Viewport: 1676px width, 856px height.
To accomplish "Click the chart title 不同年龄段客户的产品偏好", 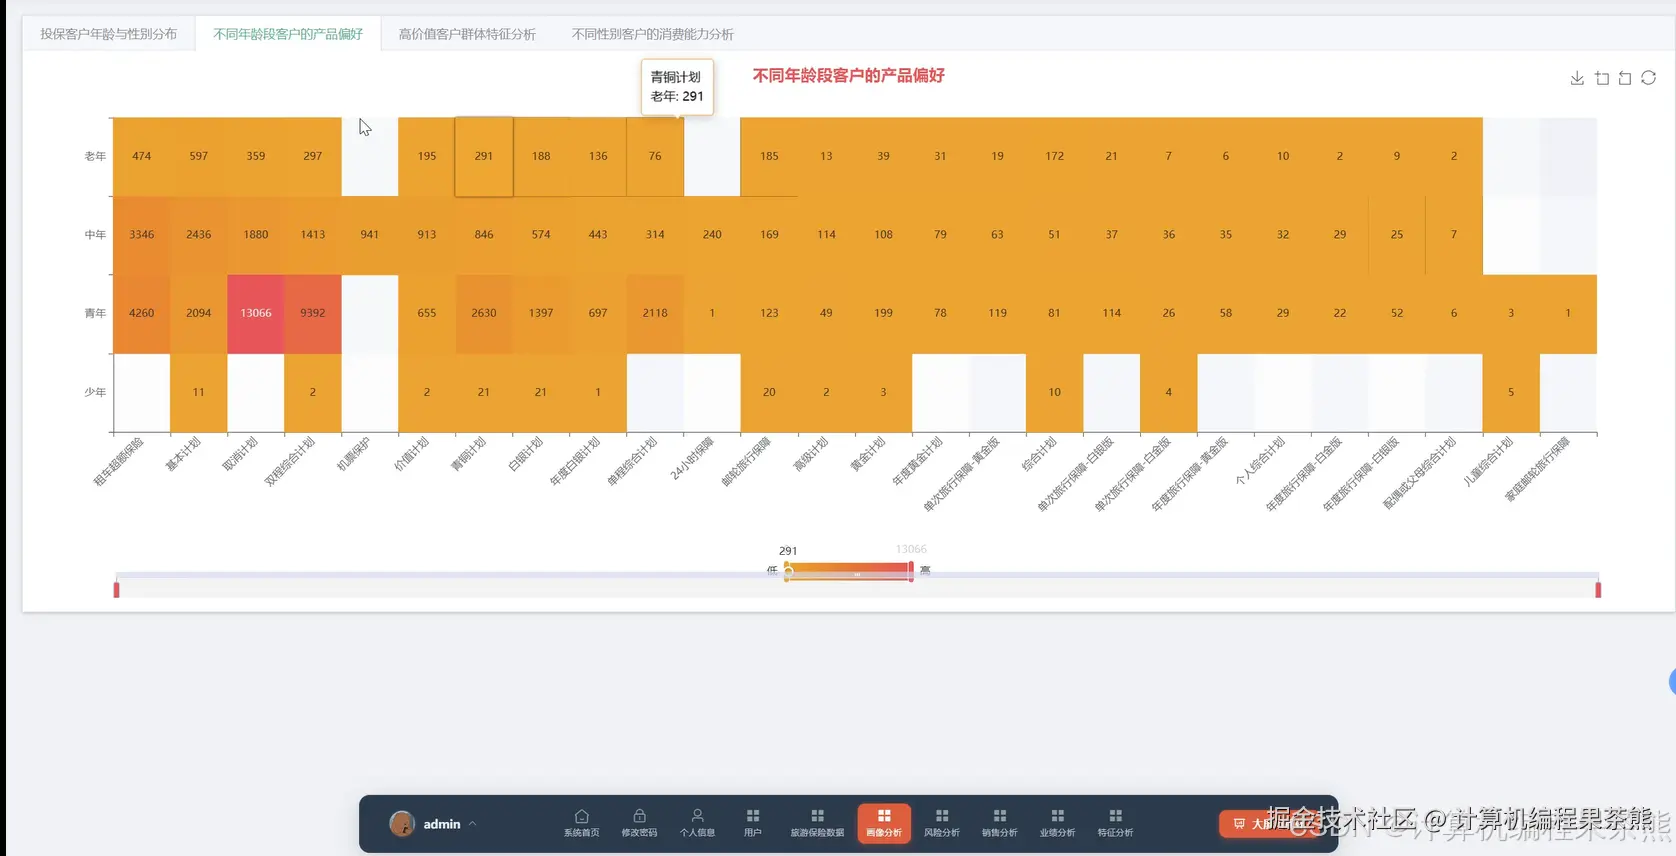I will [x=848, y=76].
